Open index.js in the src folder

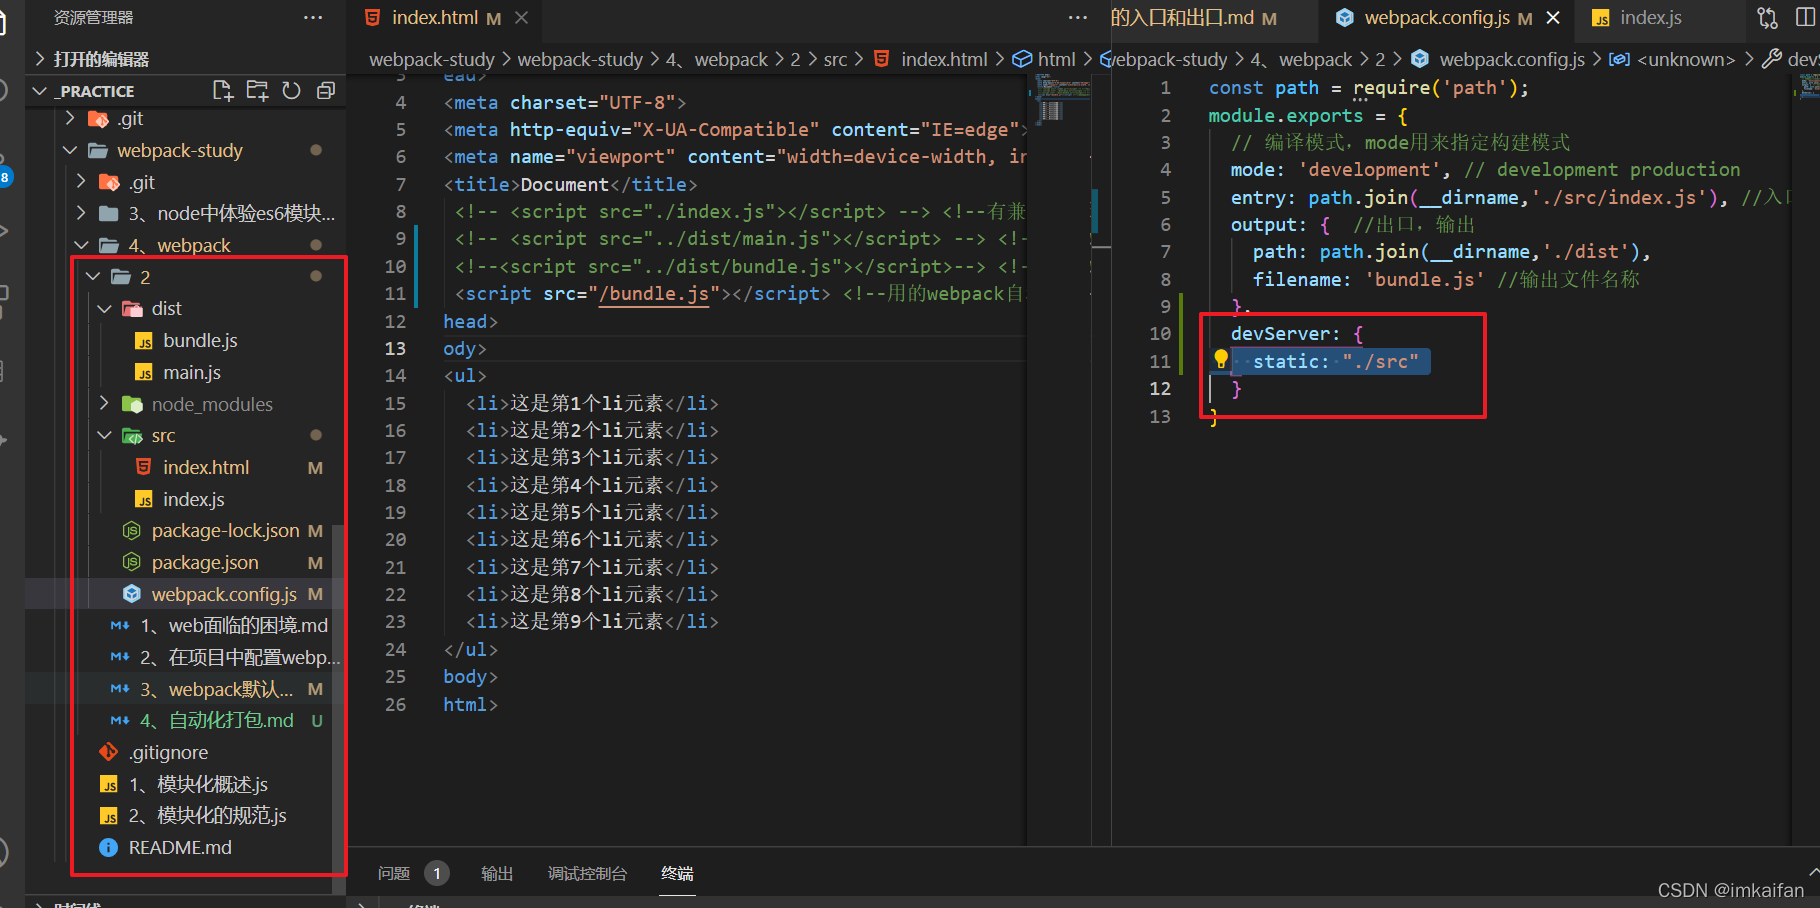(x=194, y=500)
